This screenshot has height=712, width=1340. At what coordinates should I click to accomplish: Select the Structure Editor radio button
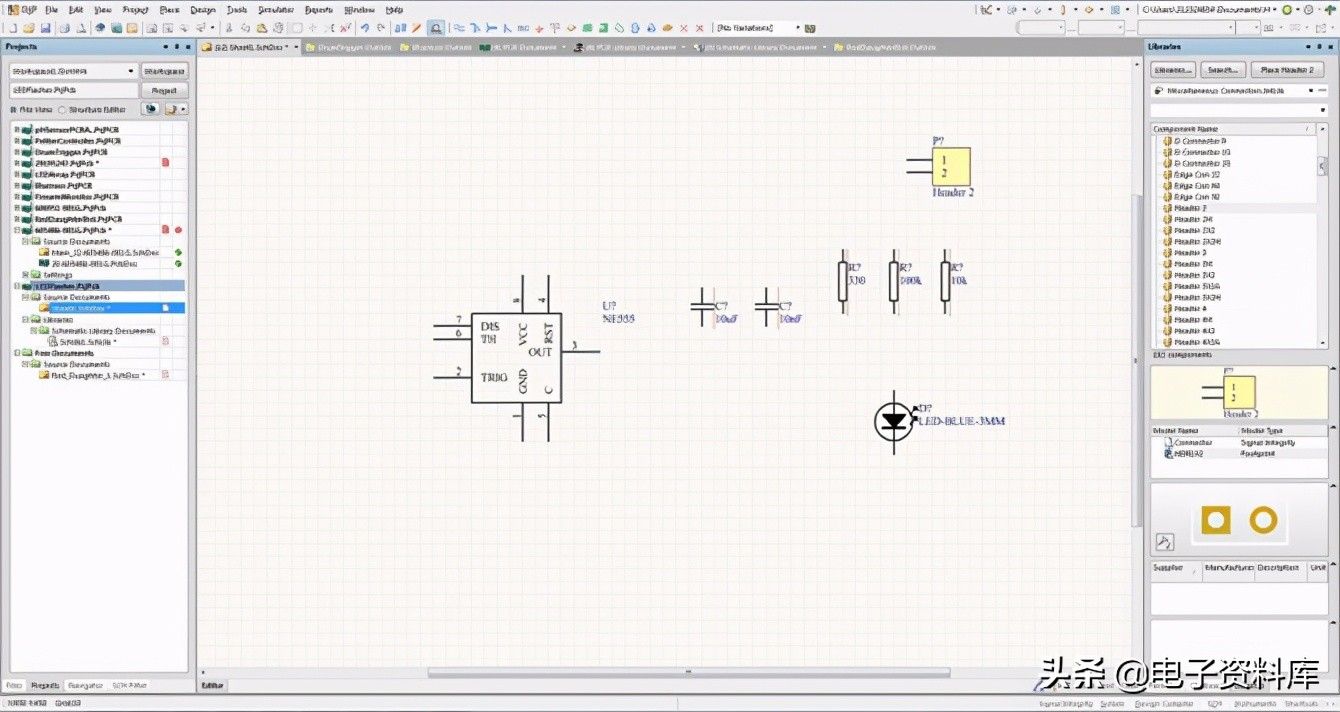(x=63, y=109)
